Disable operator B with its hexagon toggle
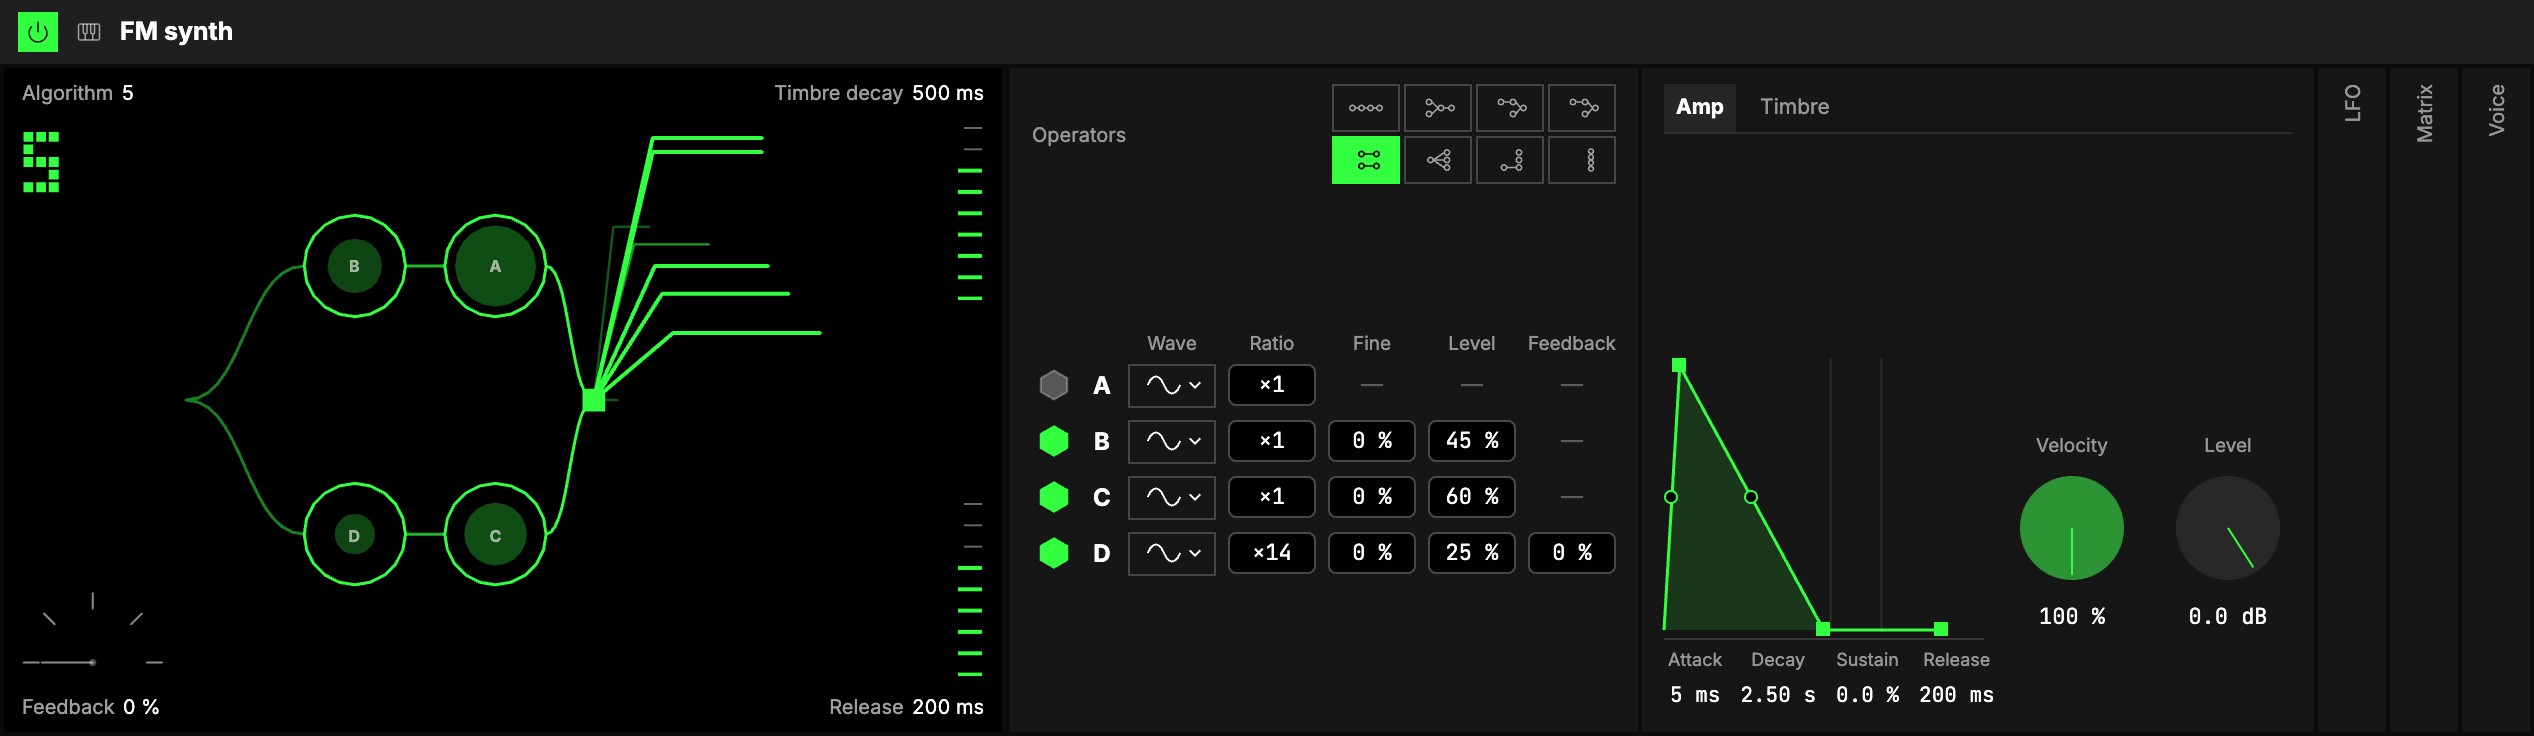 pyautogui.click(x=1054, y=441)
